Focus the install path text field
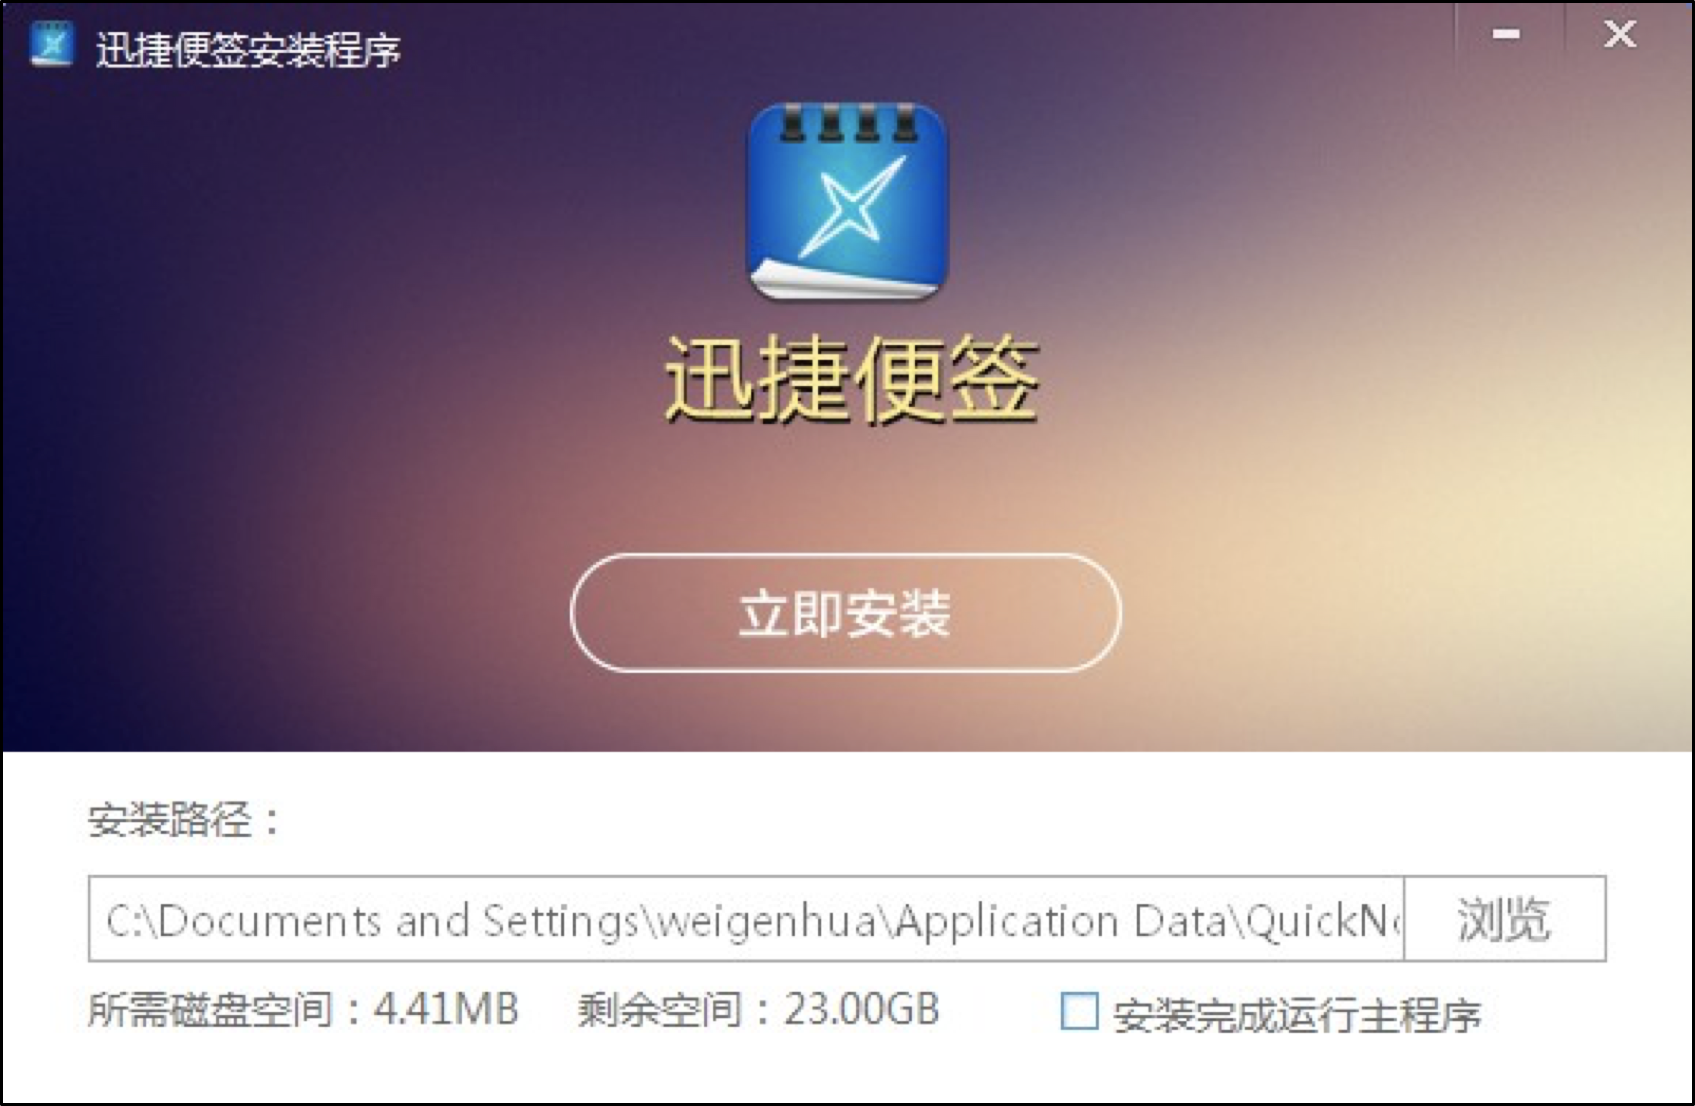Viewport: 1695px width, 1106px height. [747, 919]
